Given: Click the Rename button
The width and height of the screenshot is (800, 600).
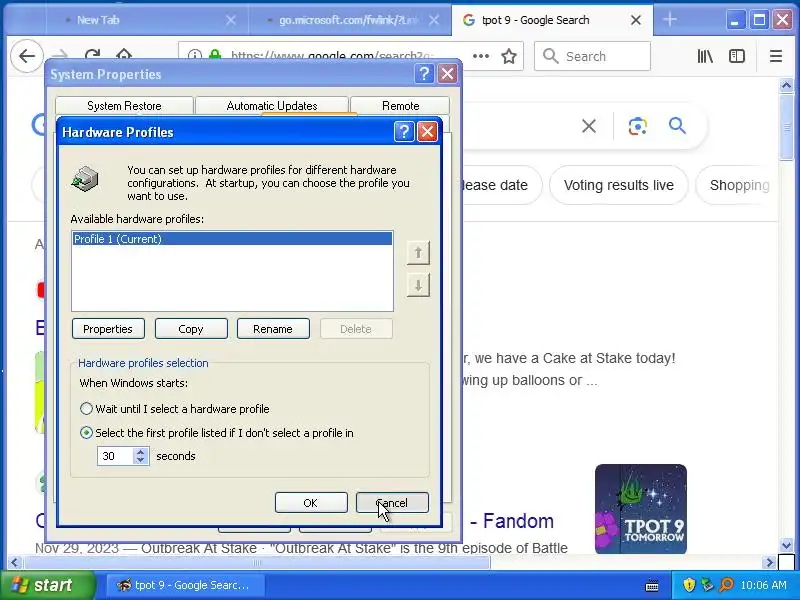Looking at the screenshot, I should tap(273, 329).
